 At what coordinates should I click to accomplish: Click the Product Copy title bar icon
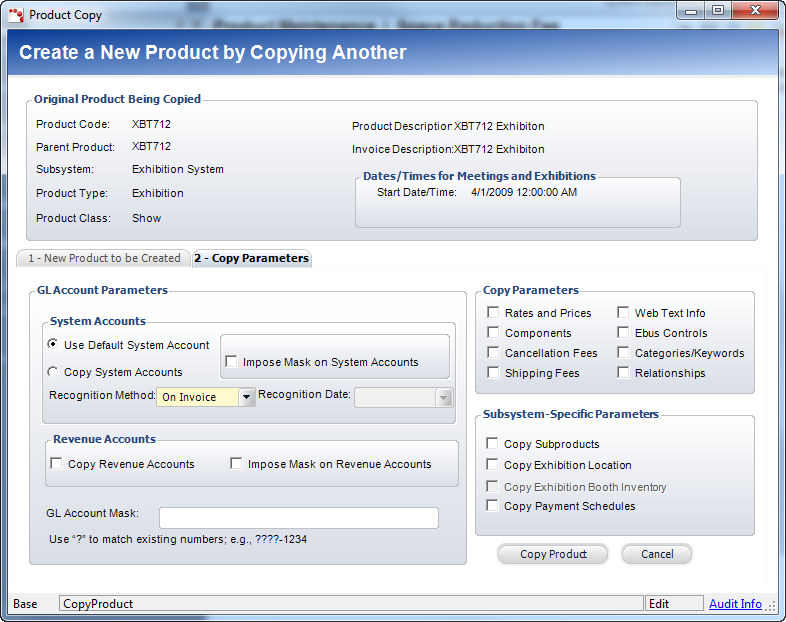coord(15,15)
